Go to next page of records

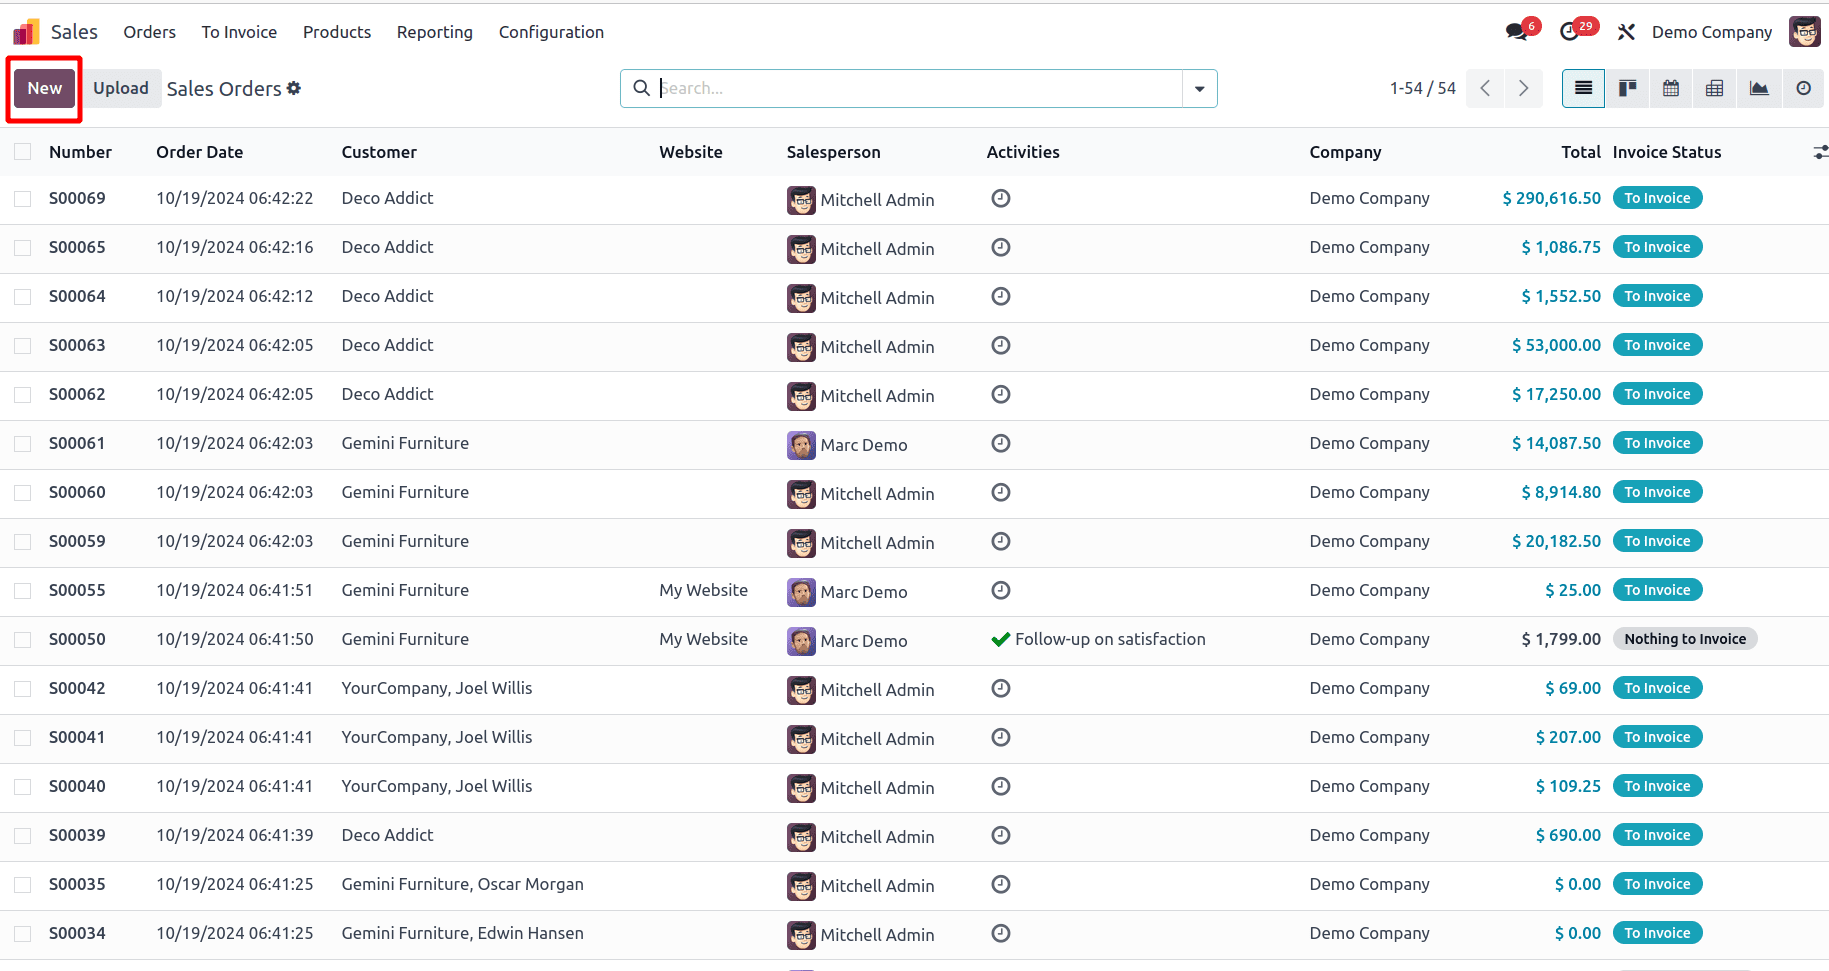click(x=1523, y=88)
